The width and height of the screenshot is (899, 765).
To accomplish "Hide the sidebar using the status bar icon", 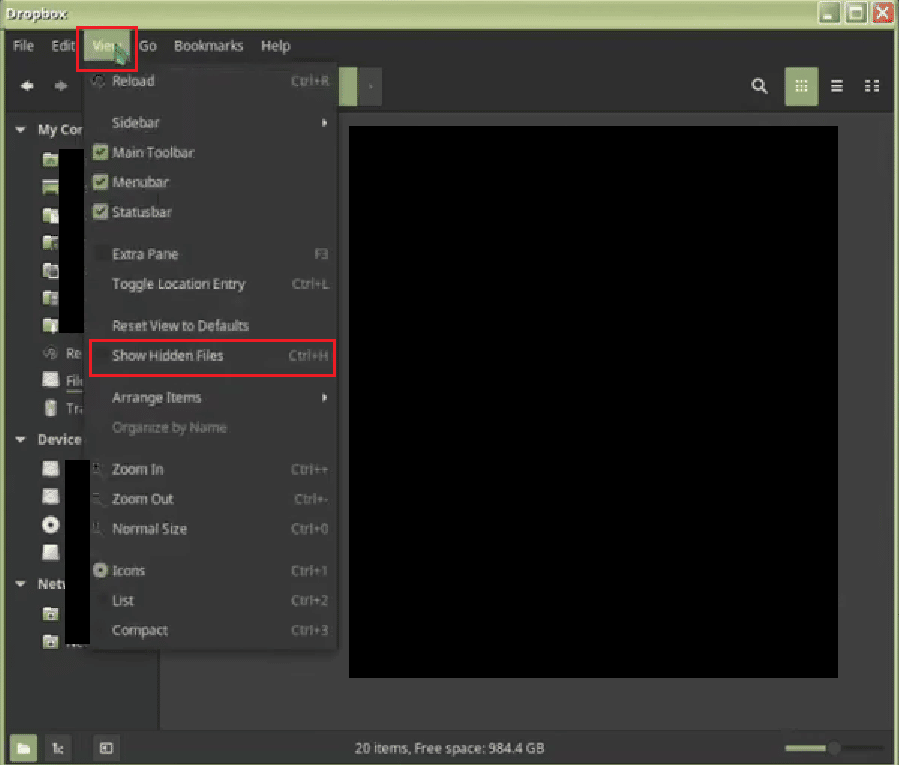I will tap(106, 748).
